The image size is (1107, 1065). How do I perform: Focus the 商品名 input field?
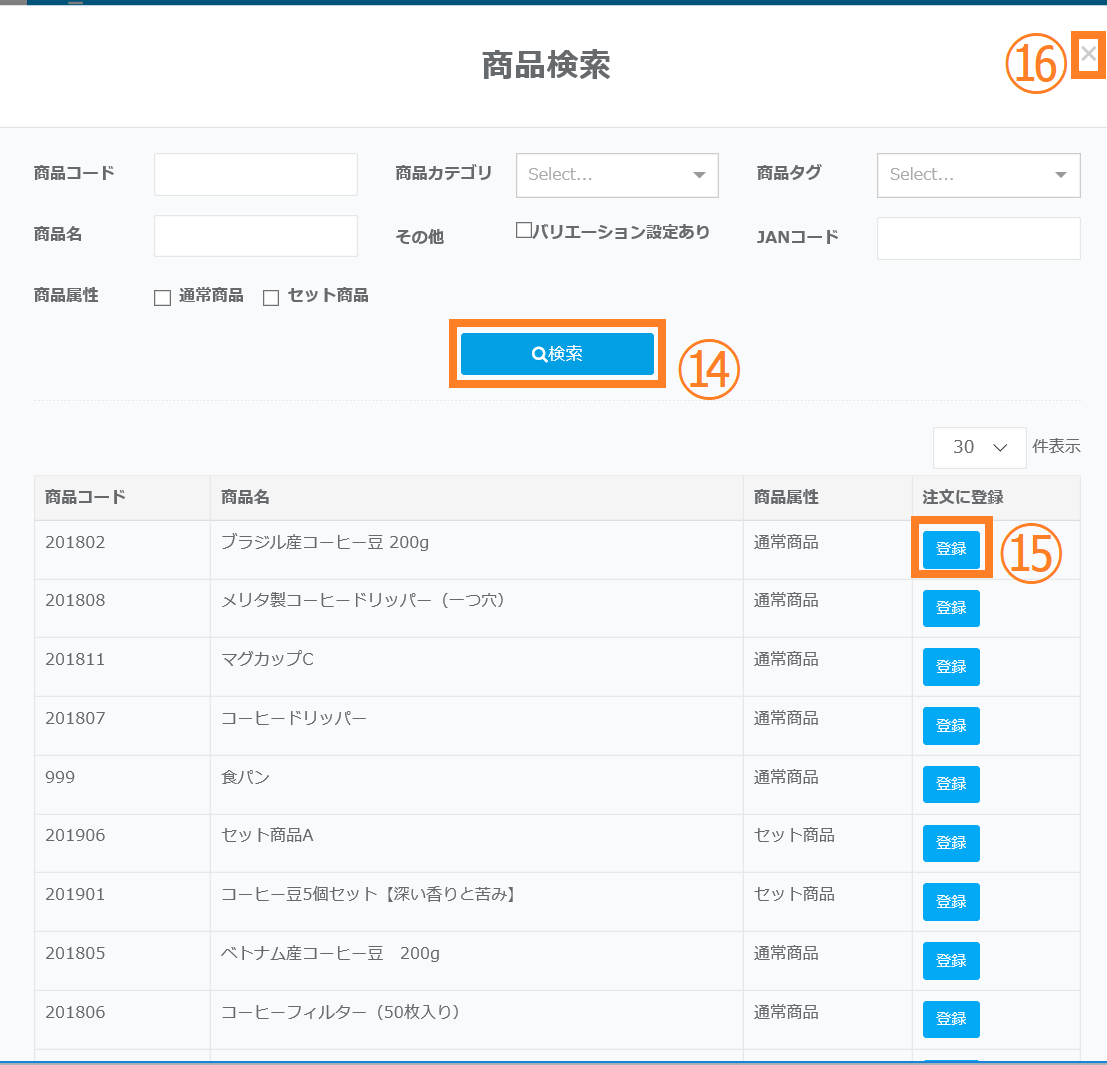(256, 236)
